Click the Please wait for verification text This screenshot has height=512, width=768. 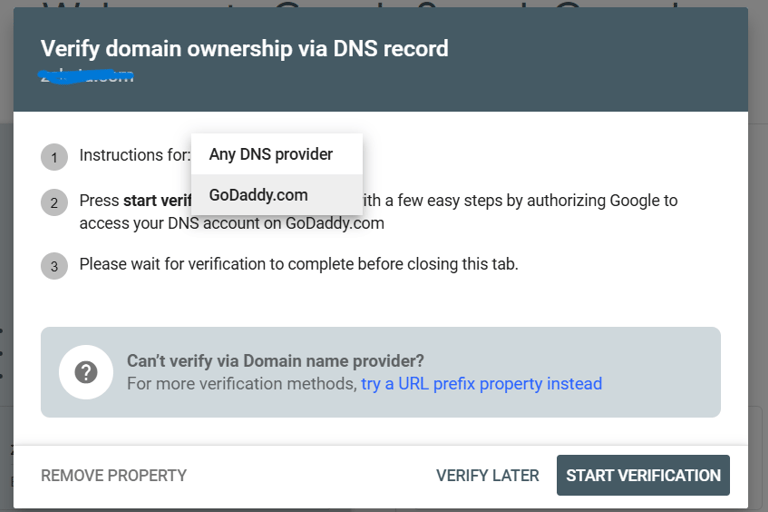[x=299, y=264]
